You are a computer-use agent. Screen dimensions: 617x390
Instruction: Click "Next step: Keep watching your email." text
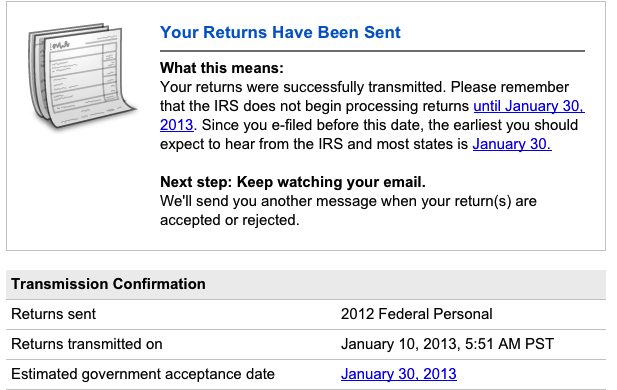293,182
